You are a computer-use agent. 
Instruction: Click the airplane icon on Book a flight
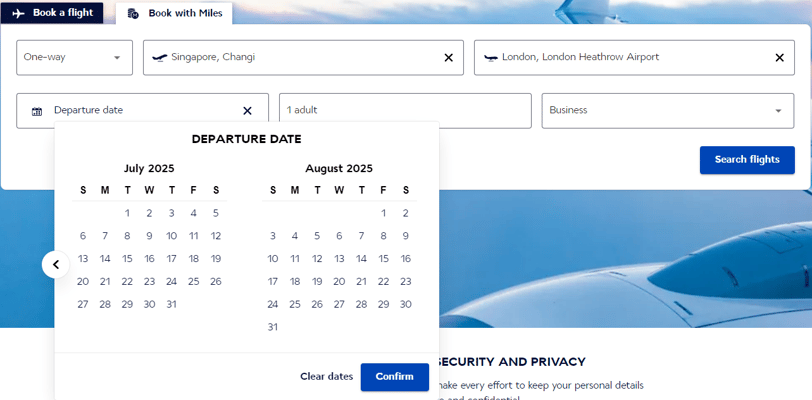[19, 13]
